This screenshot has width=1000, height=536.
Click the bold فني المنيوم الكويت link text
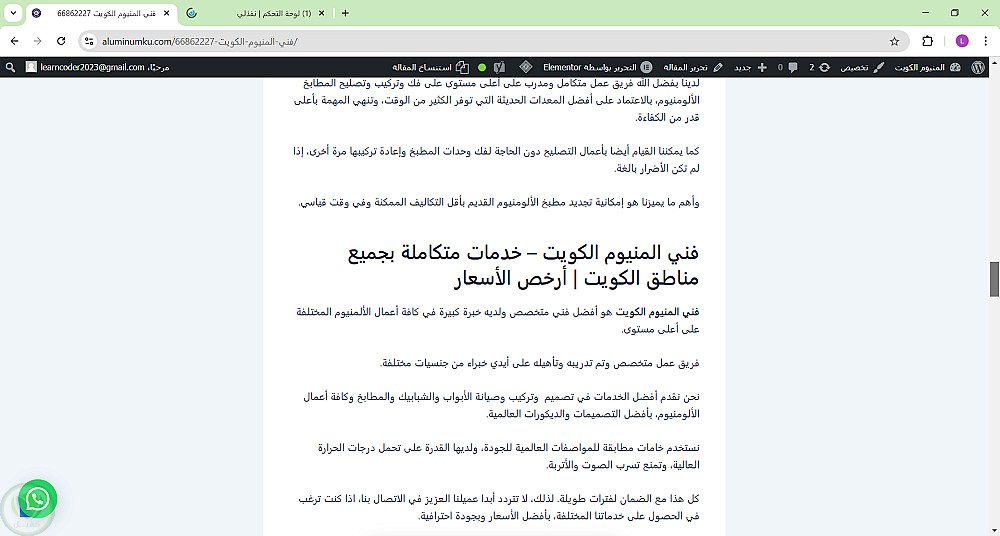(657, 312)
